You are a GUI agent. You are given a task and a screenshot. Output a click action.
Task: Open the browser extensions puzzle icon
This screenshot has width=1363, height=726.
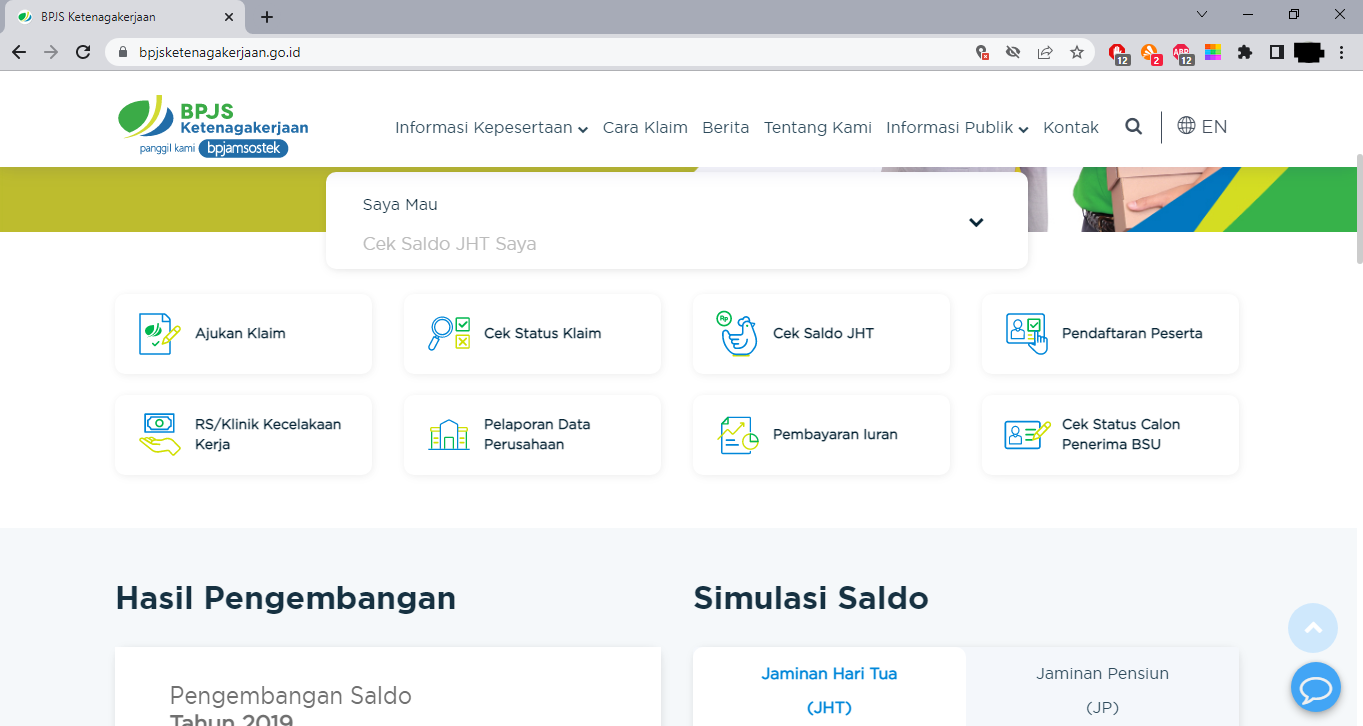[x=1245, y=52]
